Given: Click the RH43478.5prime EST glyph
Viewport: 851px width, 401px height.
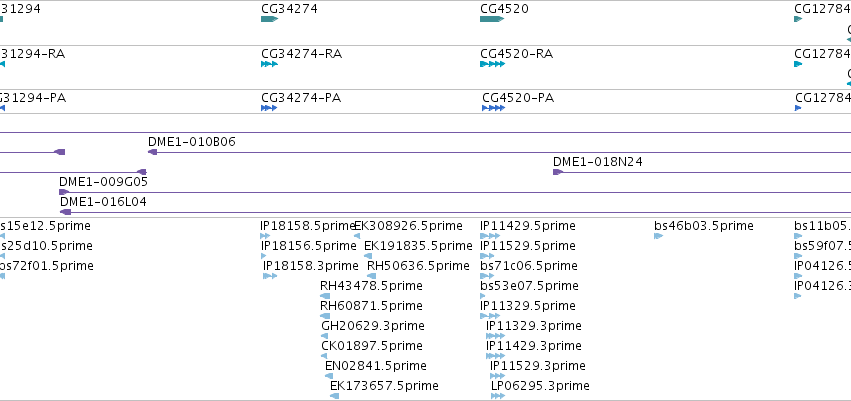Looking at the screenshot, I should tap(325, 296).
